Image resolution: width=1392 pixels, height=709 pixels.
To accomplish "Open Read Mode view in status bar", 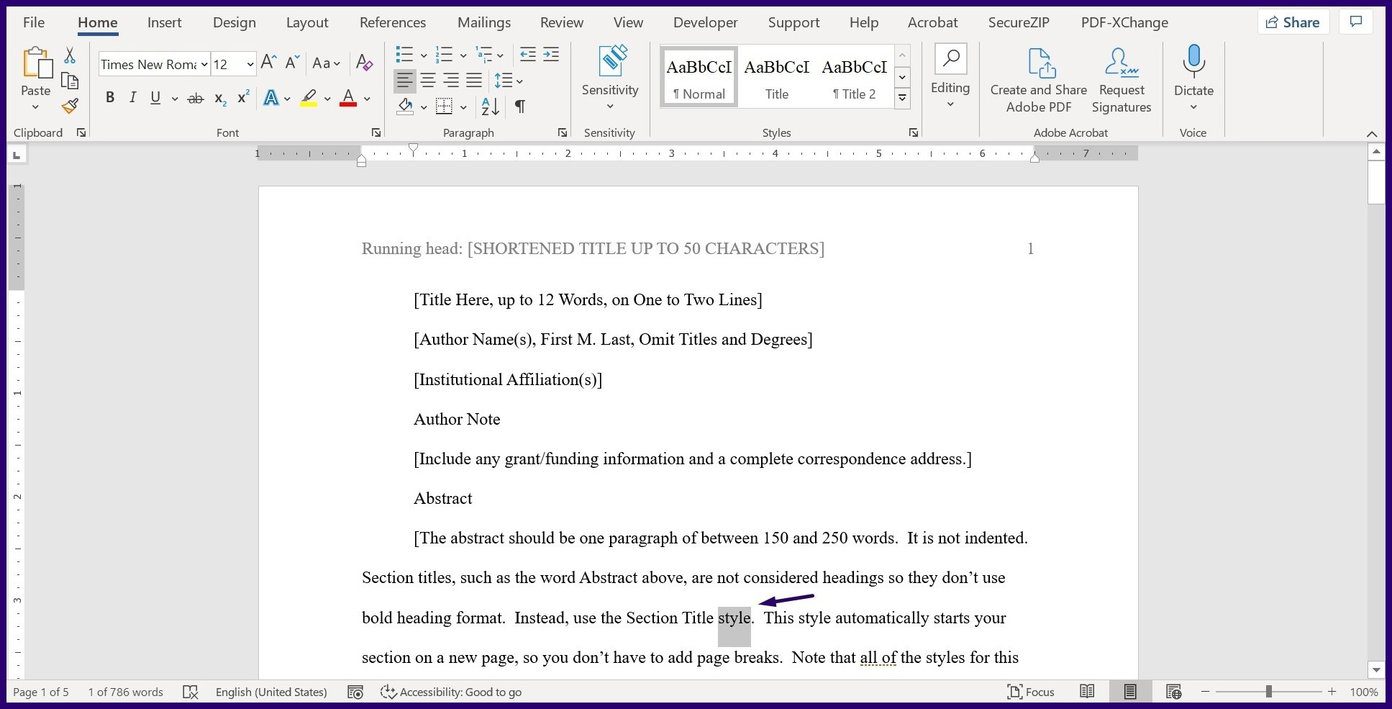I will coord(1087,692).
